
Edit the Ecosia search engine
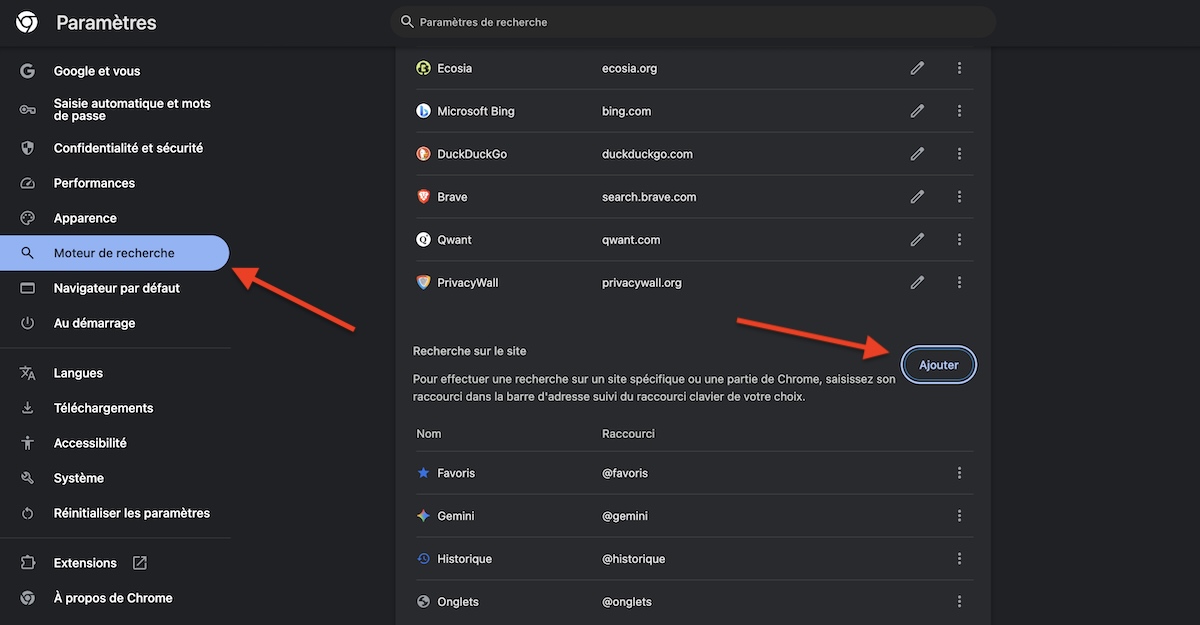pos(917,68)
